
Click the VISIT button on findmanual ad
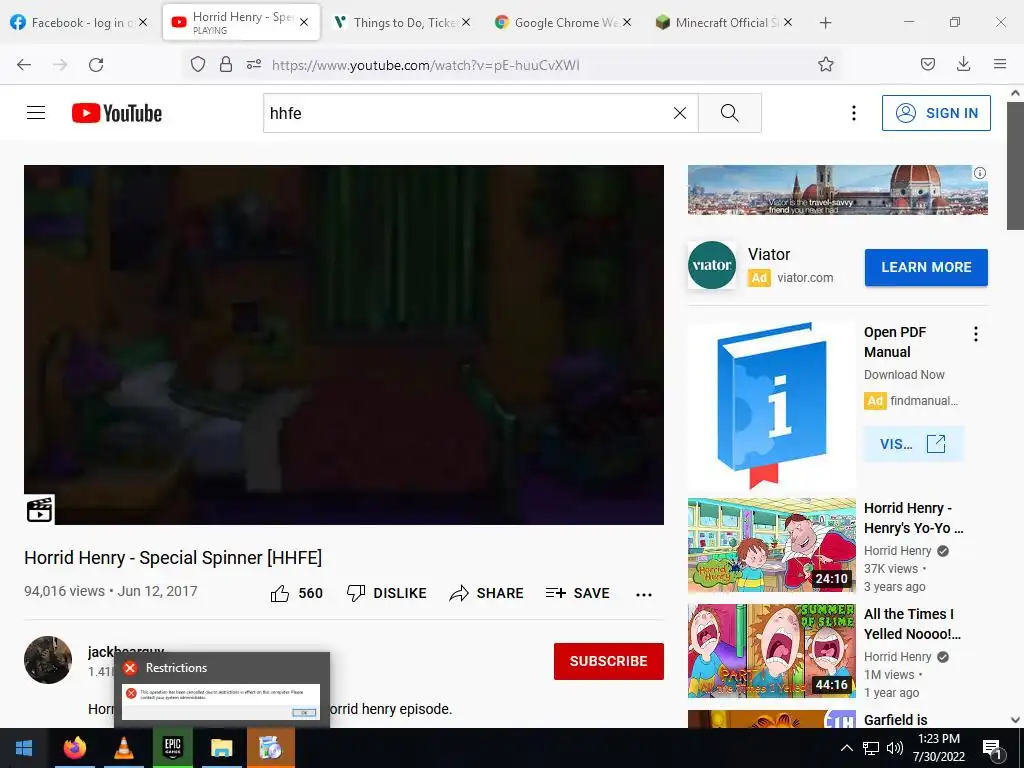pos(913,444)
